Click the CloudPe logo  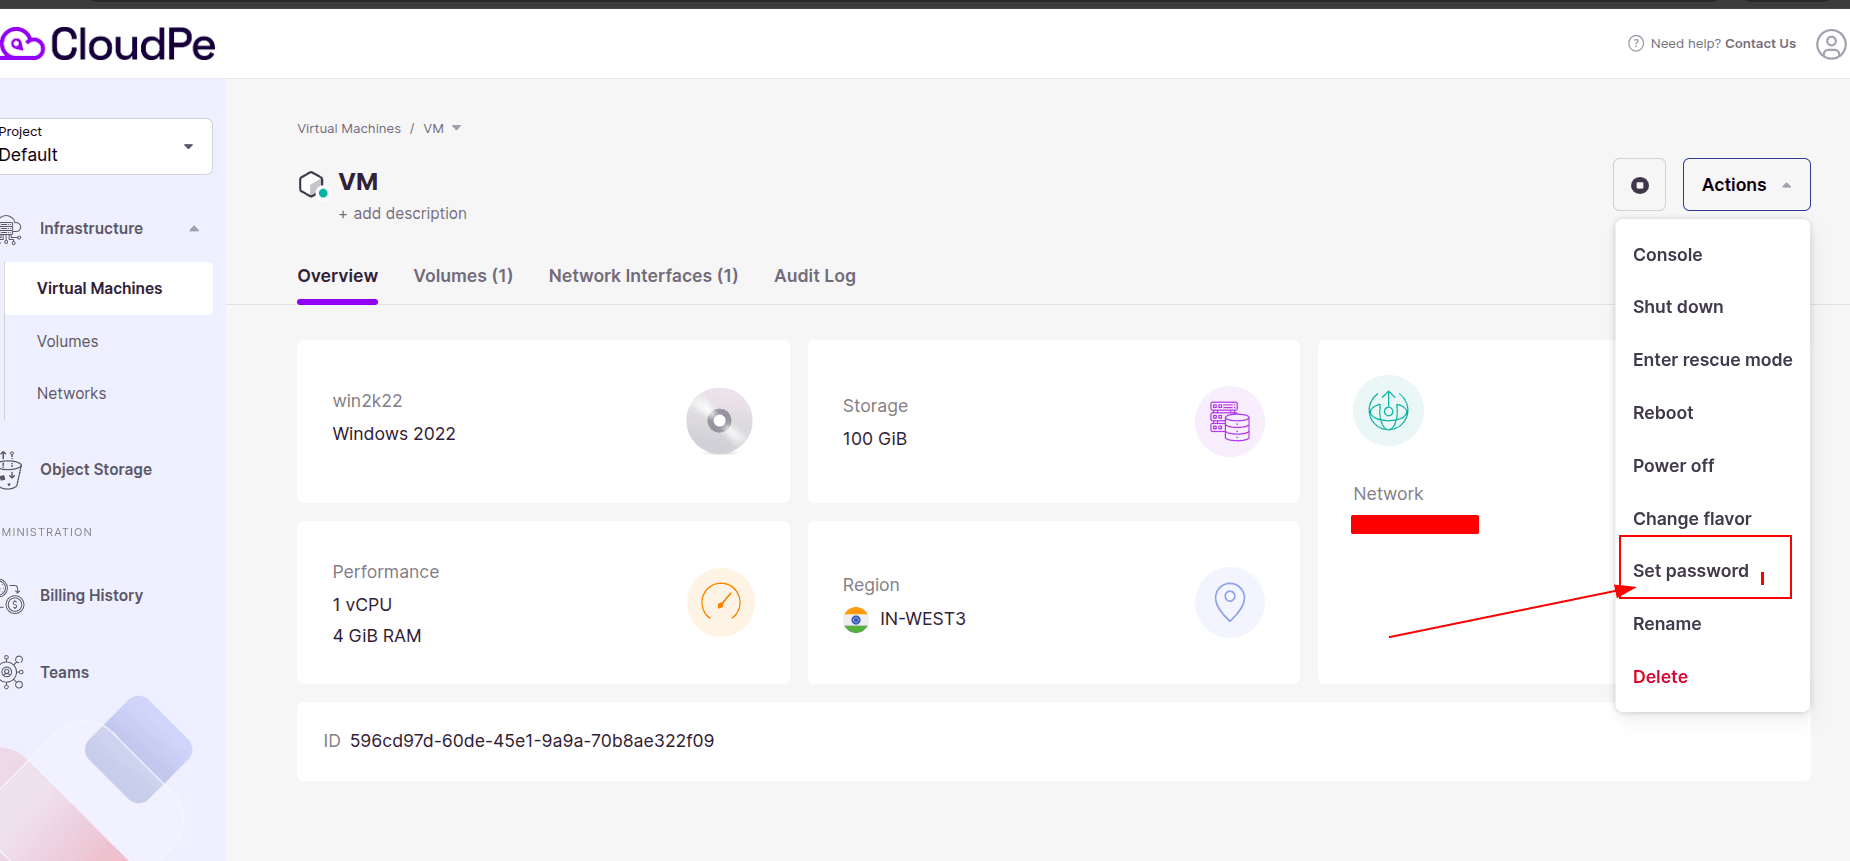107,44
